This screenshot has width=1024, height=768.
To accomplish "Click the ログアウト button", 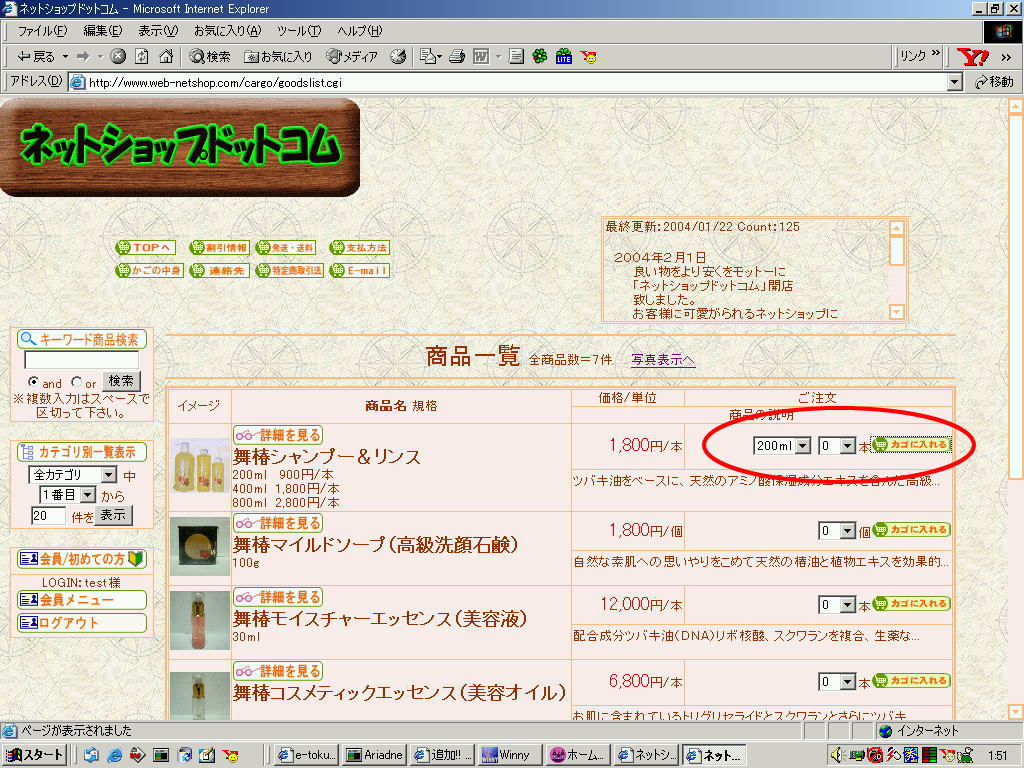I will coord(82,623).
